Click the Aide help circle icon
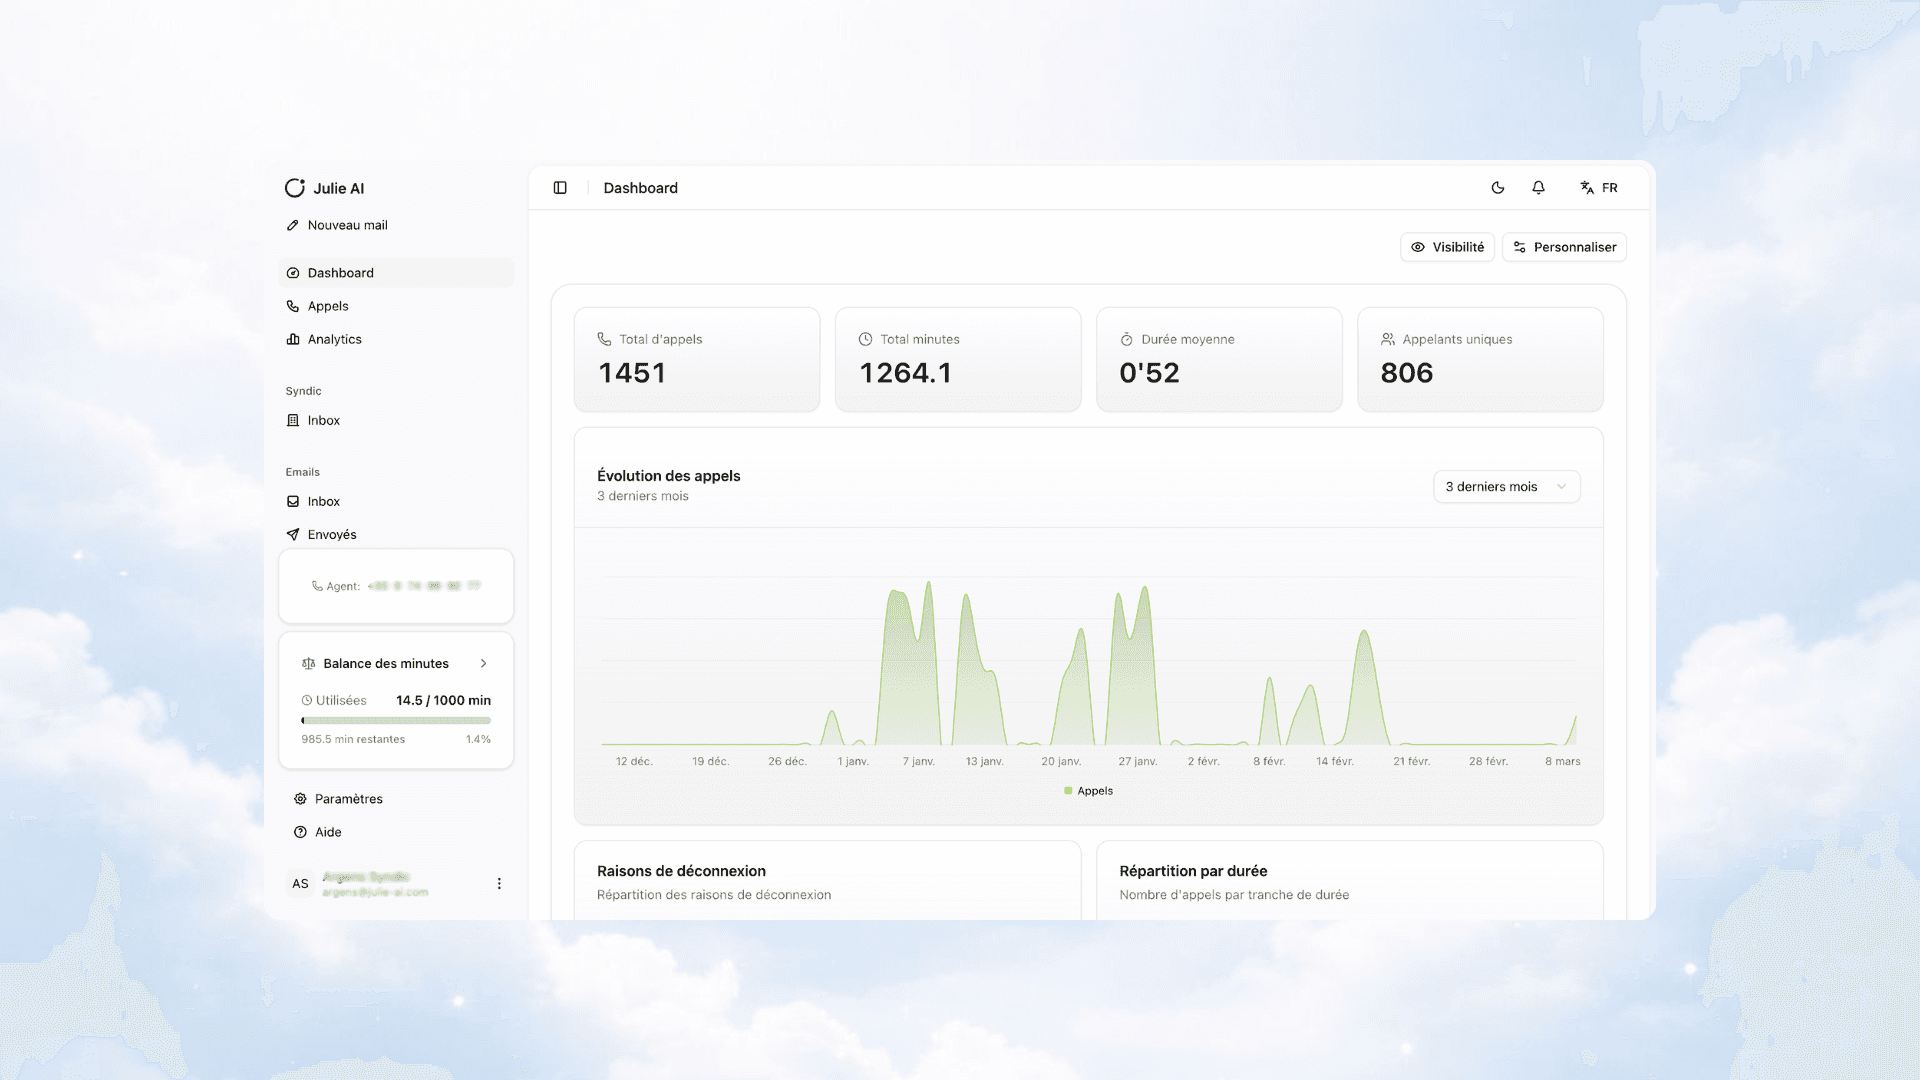The image size is (1920, 1080). [300, 832]
